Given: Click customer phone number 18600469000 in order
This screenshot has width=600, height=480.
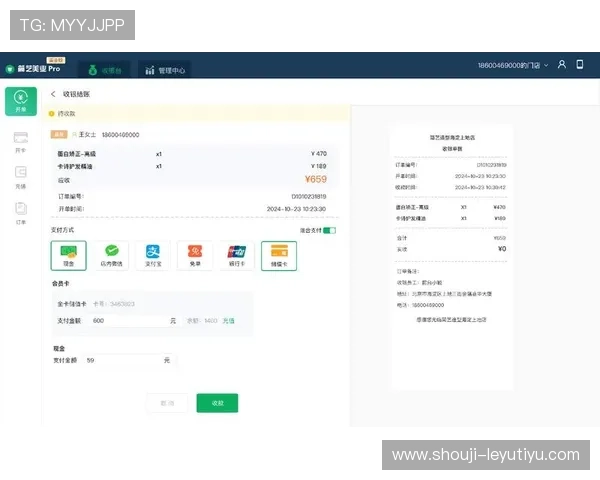Looking at the screenshot, I should 121,135.
